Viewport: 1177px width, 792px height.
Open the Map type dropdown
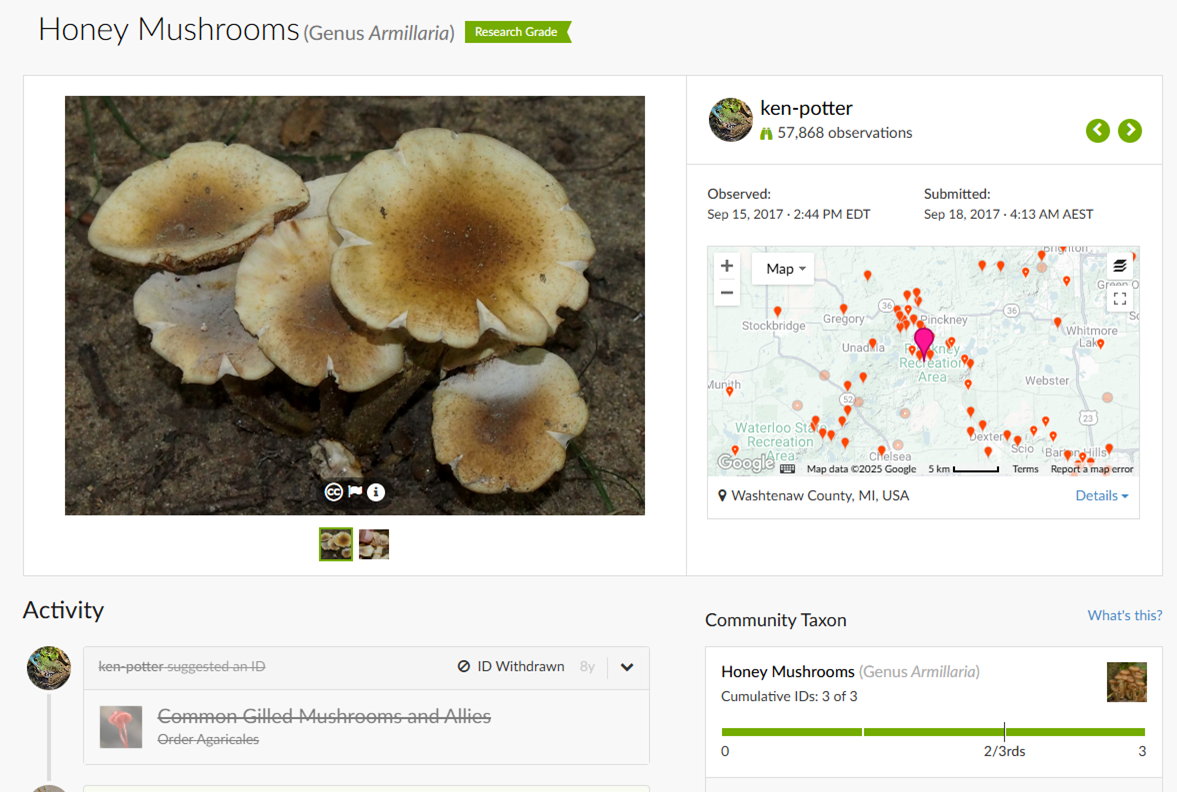[784, 269]
